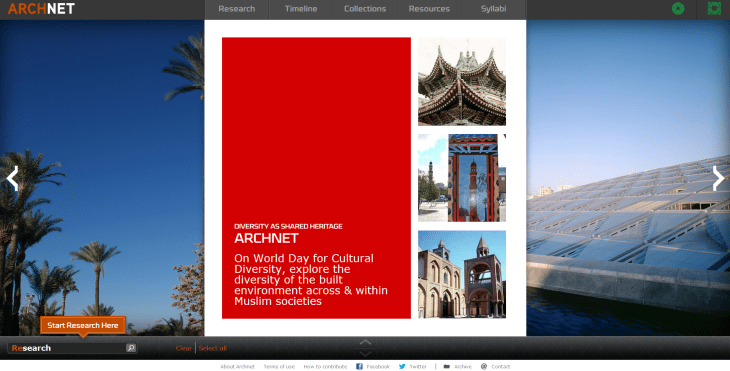Click the Archive folder icon
730x371 pixels.
(x=446, y=367)
